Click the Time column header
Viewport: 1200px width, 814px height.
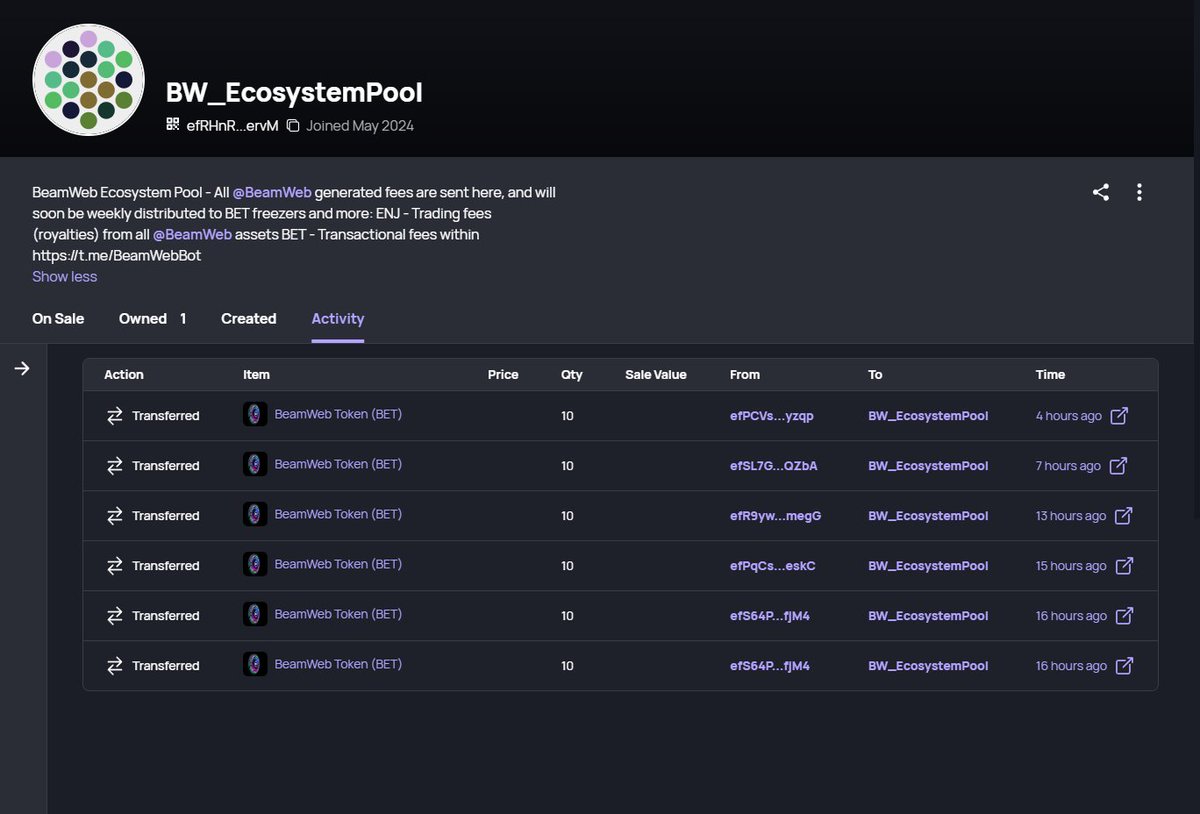(x=1050, y=374)
